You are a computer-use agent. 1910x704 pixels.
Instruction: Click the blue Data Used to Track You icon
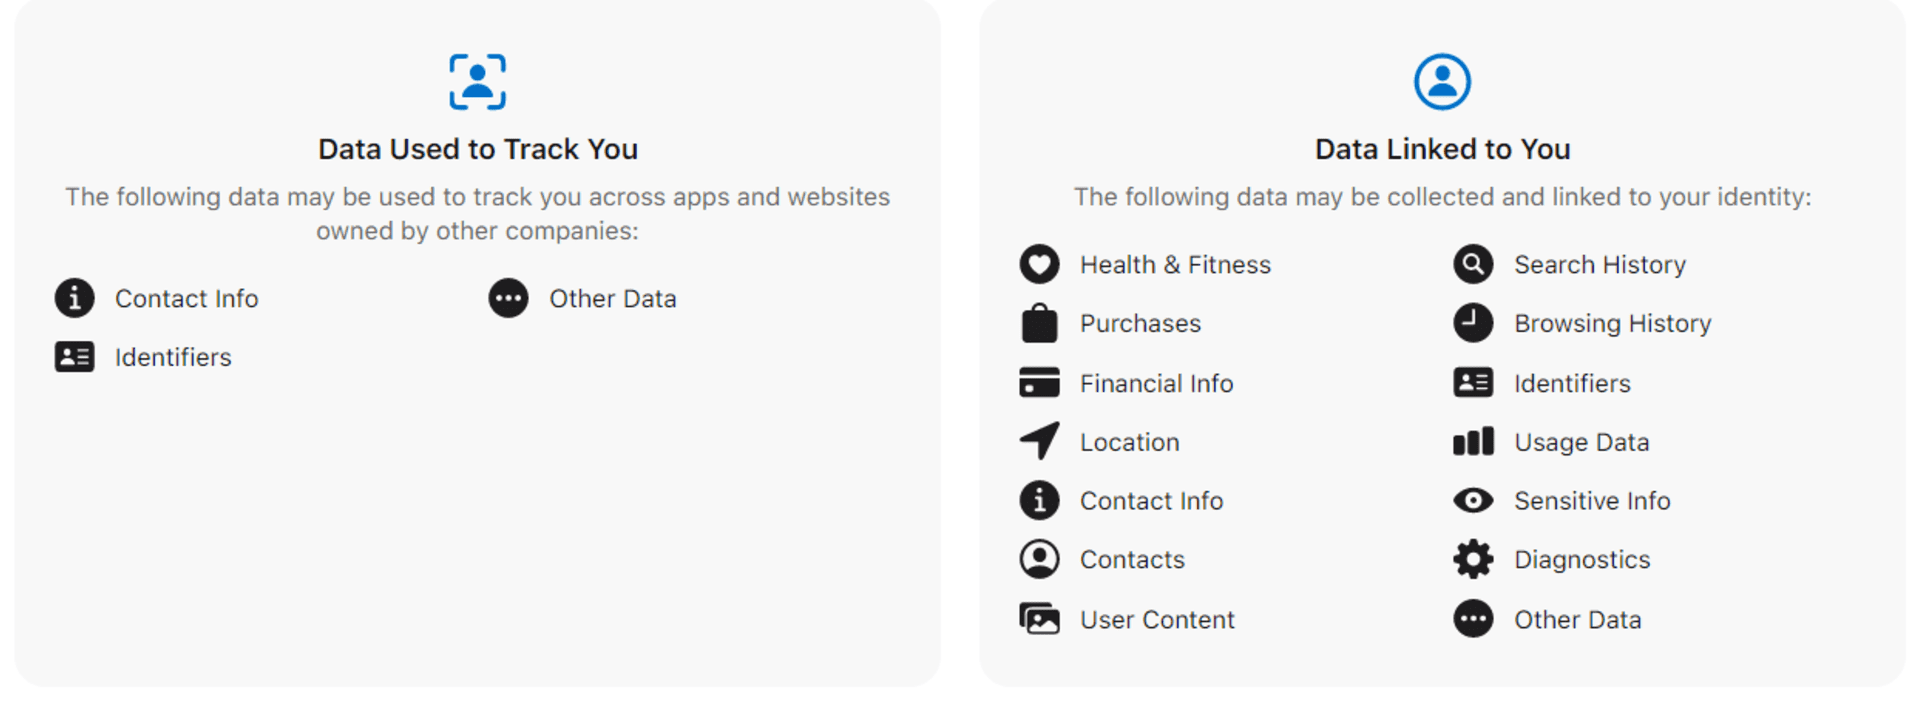pos(477,82)
